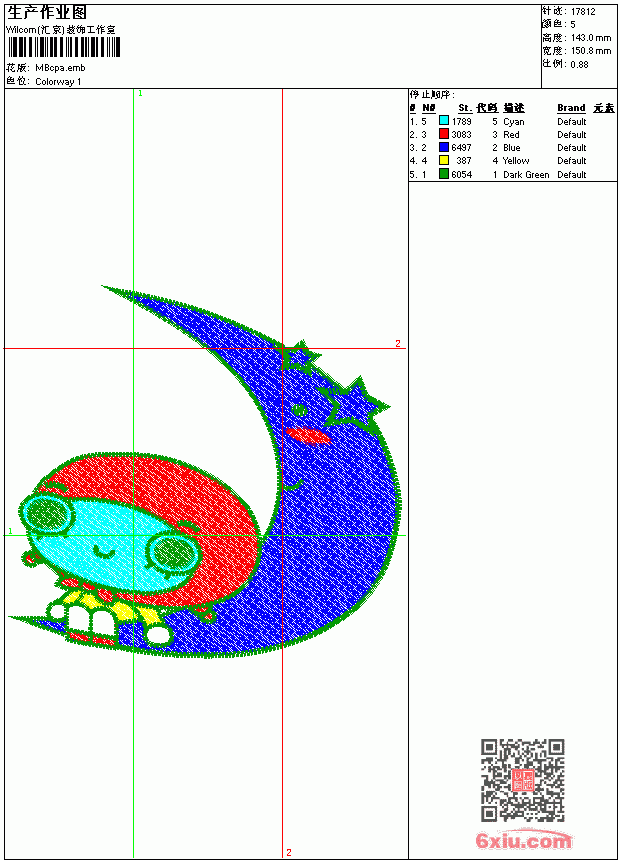Click the left green goggle lens
Image resolution: width=620 pixels, height=860 pixels.
click(48, 515)
